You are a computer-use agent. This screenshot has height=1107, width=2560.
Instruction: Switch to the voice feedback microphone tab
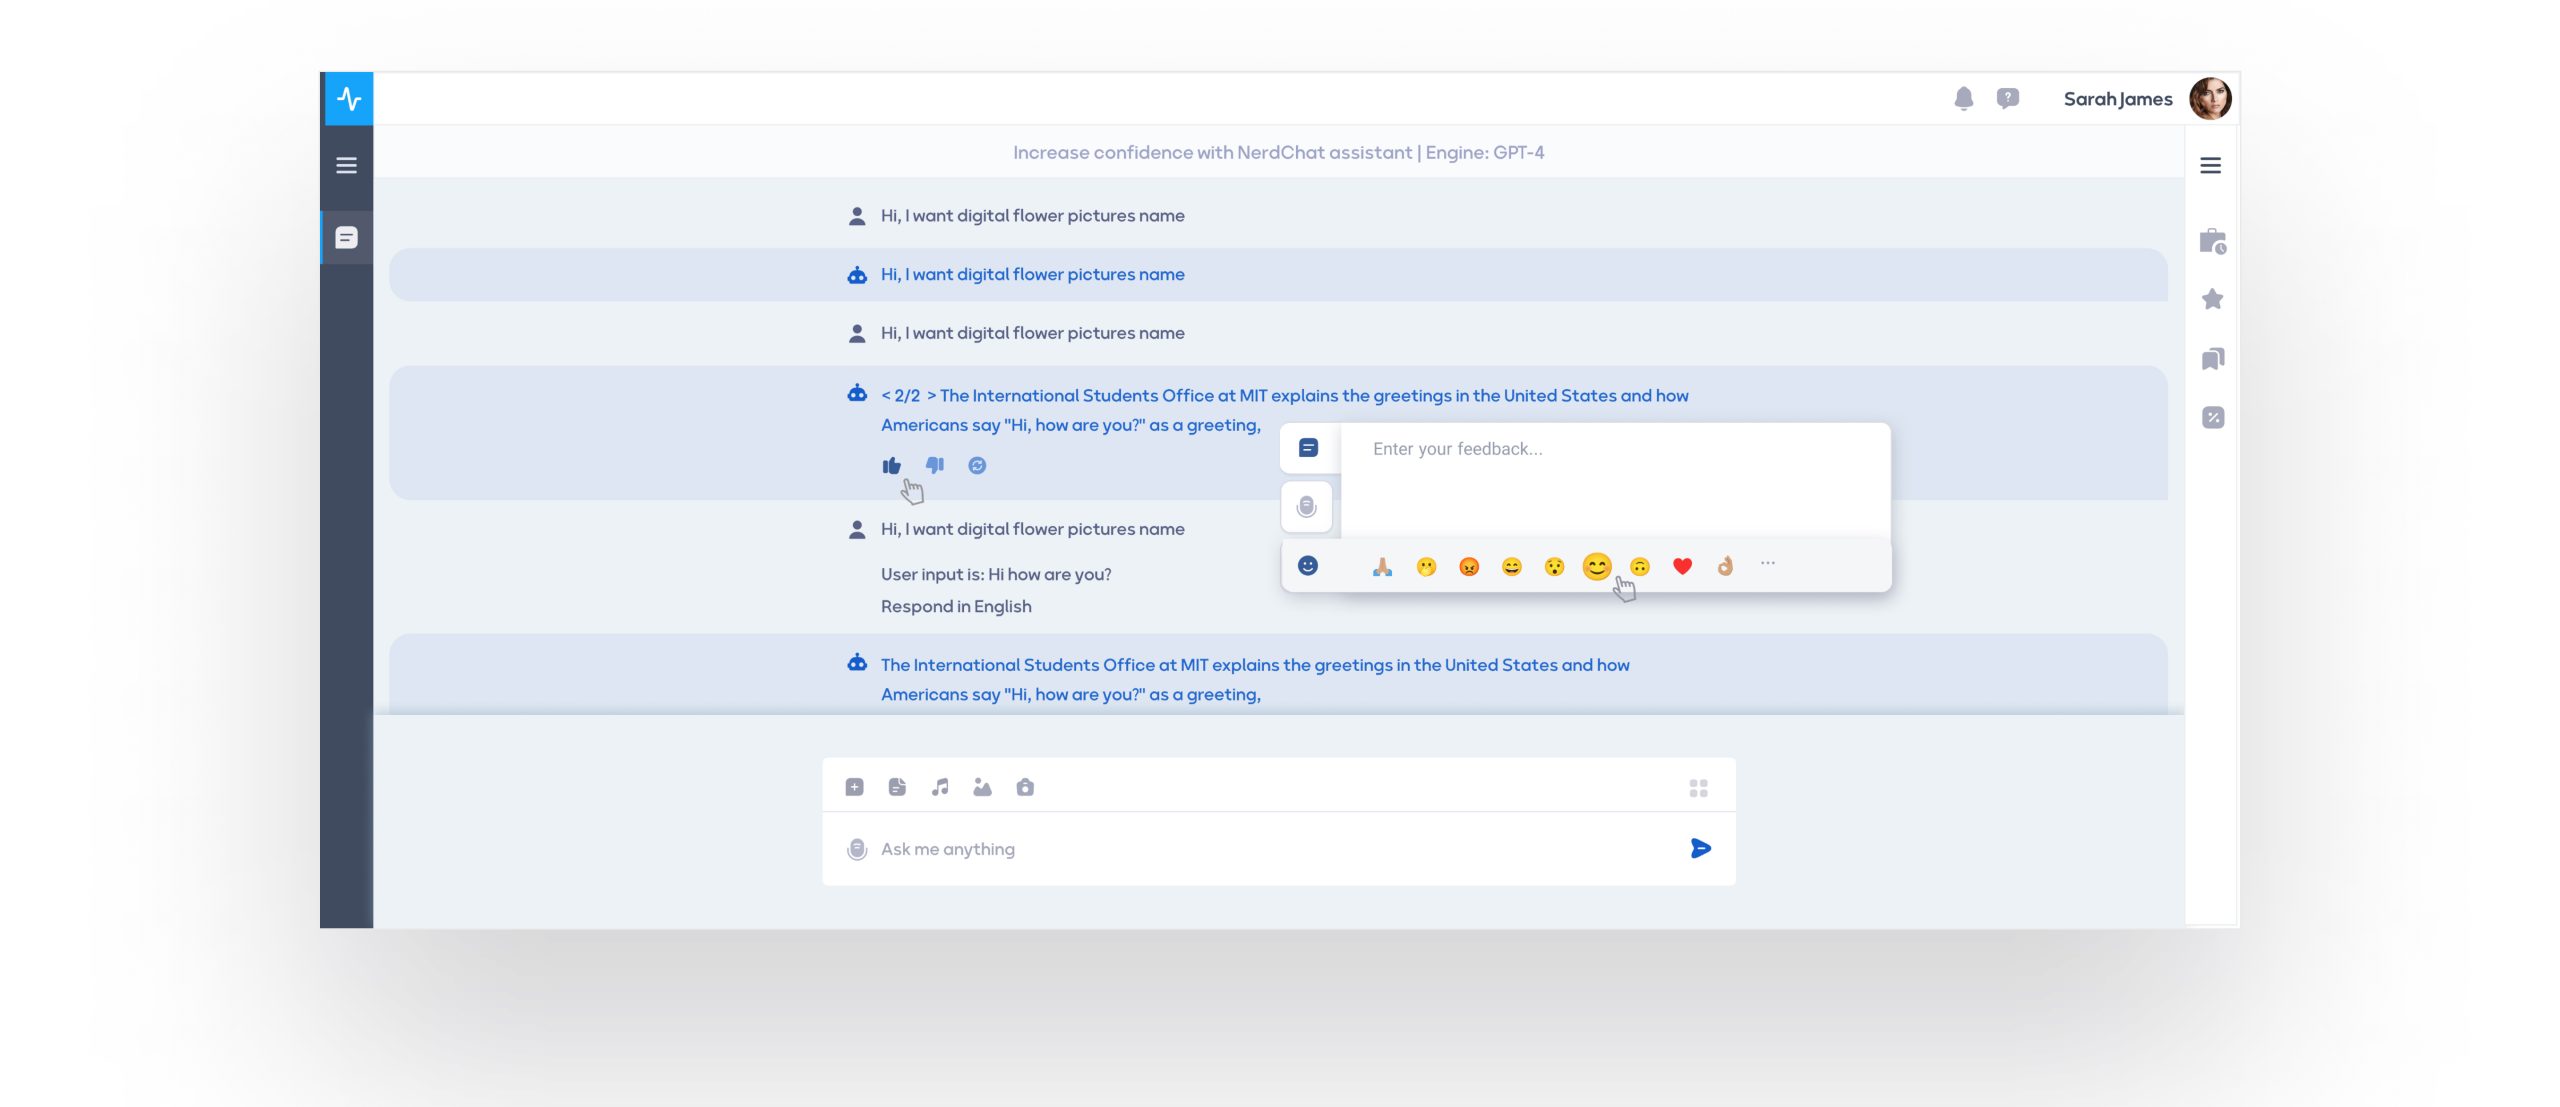(1306, 507)
